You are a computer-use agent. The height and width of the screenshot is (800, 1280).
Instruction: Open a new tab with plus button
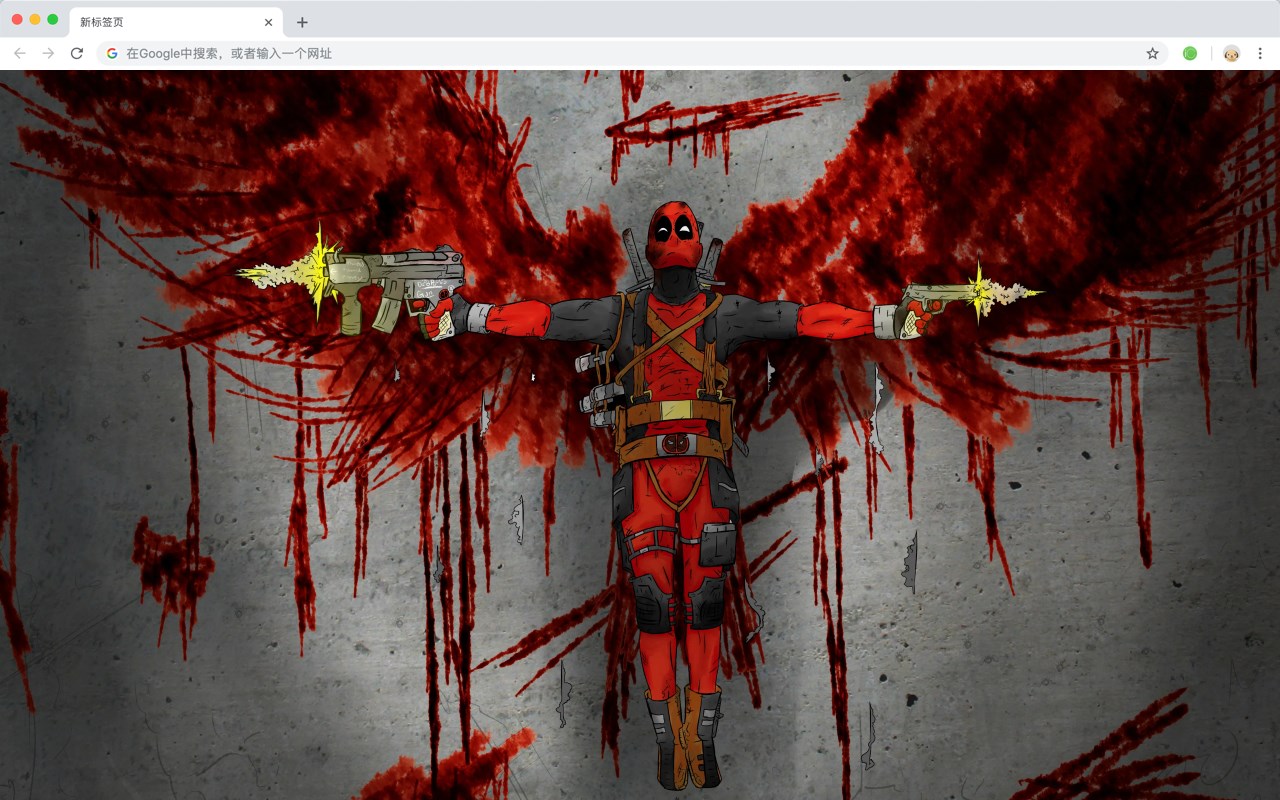click(302, 22)
